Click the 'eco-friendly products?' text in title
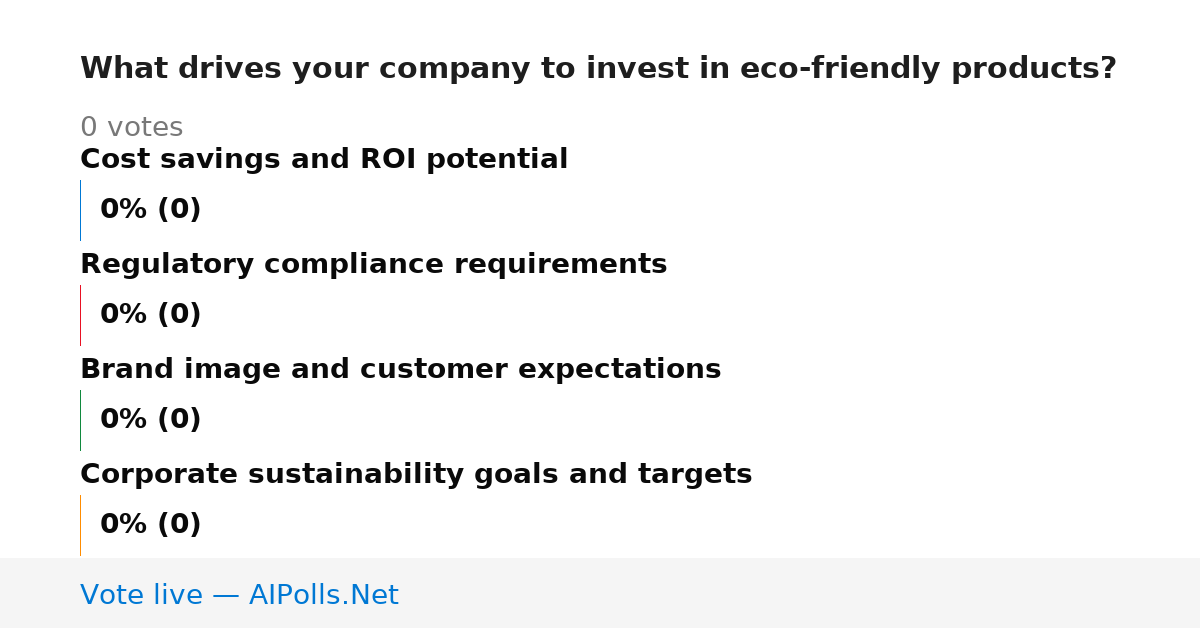 (928, 69)
